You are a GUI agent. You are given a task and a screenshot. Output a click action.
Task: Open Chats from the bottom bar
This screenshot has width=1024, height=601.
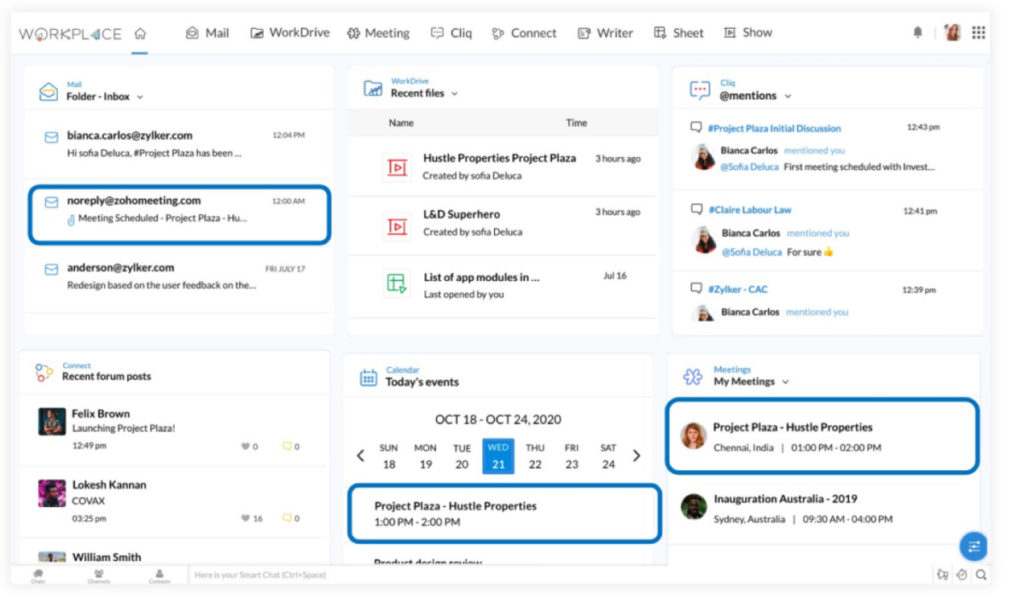38,575
